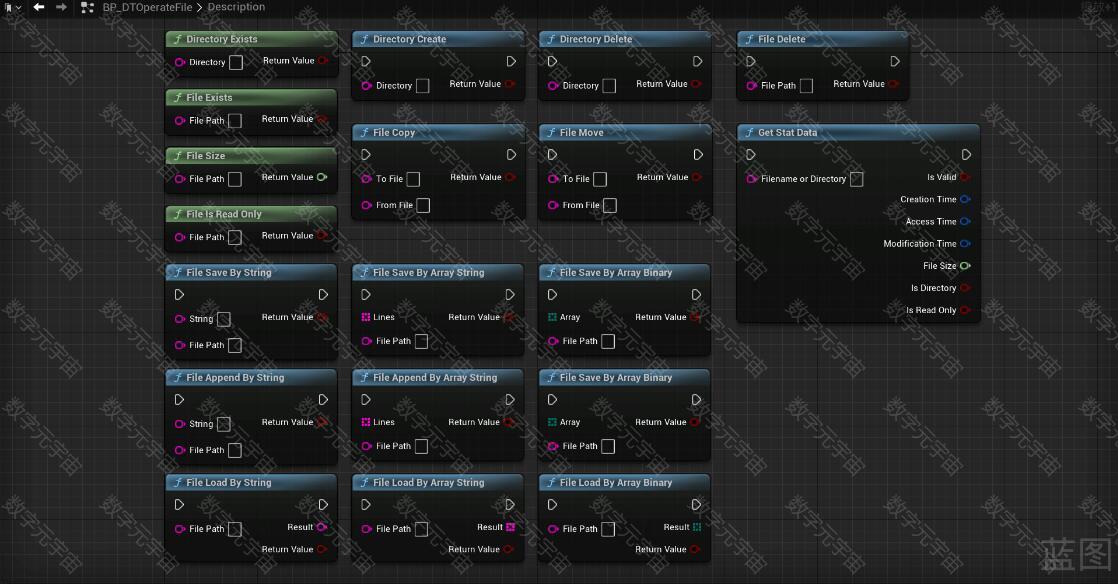Click File Path box on File Is Read Only
The width and height of the screenshot is (1118, 584).
(x=235, y=237)
